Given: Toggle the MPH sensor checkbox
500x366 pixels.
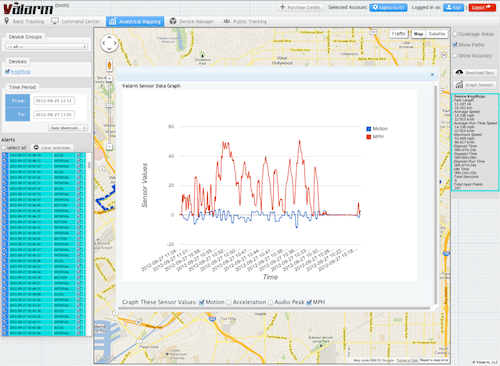Looking at the screenshot, I should pos(309,303).
